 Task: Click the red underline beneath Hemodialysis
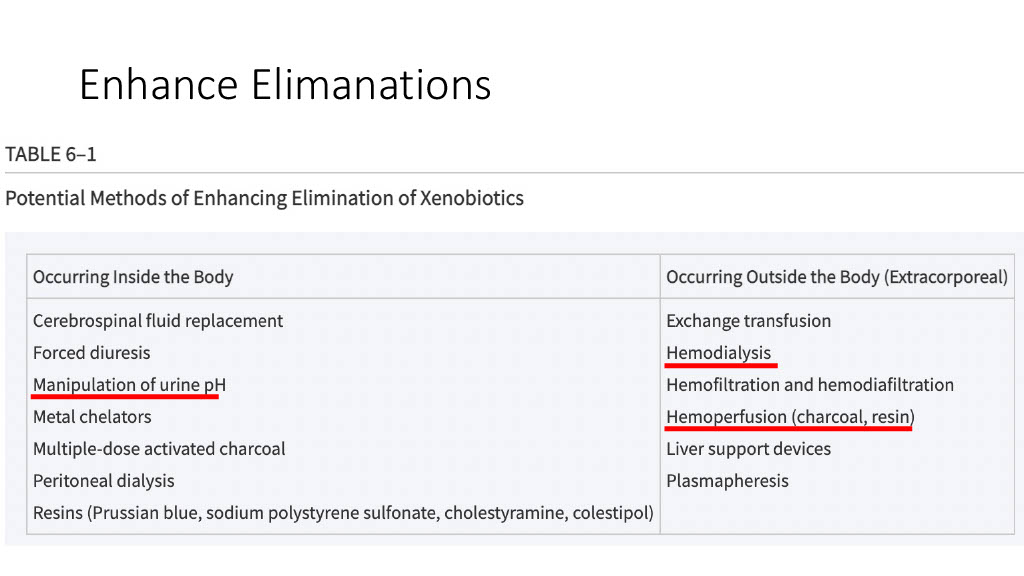pos(721,366)
